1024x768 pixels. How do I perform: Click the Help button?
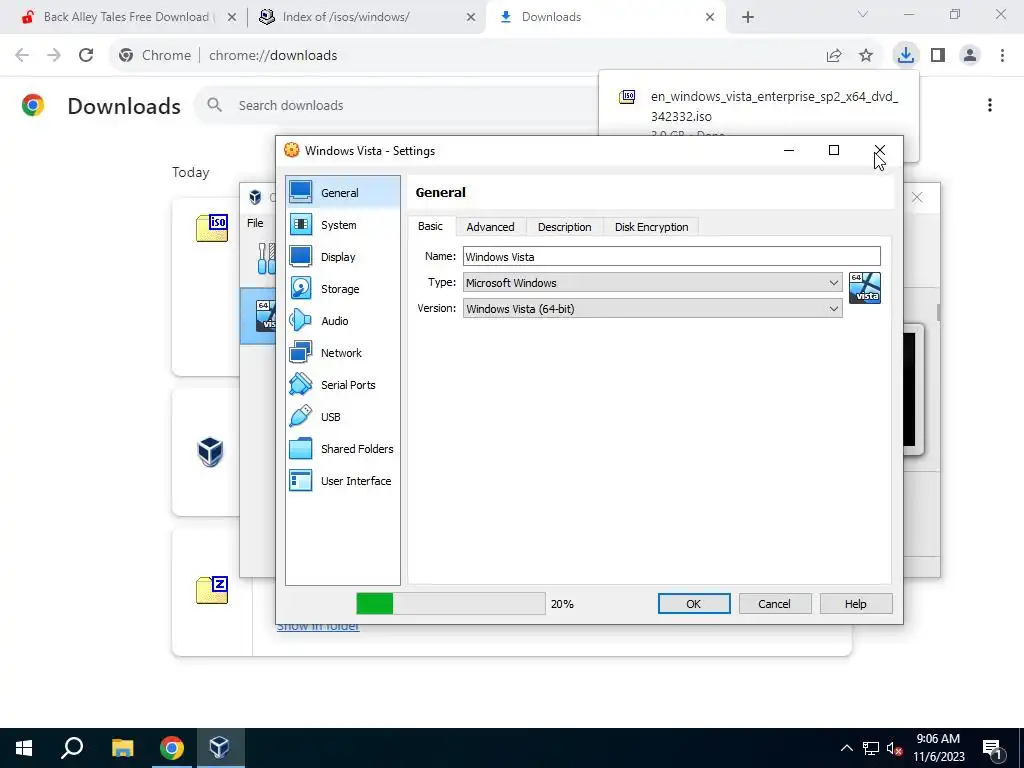click(856, 604)
